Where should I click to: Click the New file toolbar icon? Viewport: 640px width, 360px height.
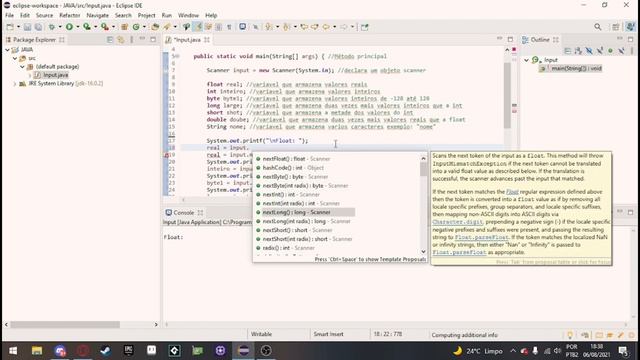pos(10,27)
